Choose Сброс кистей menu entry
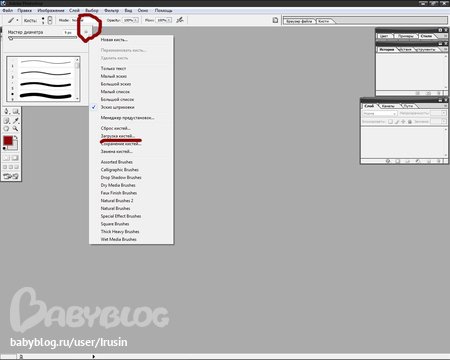The height and width of the screenshot is (360, 450). (115, 128)
